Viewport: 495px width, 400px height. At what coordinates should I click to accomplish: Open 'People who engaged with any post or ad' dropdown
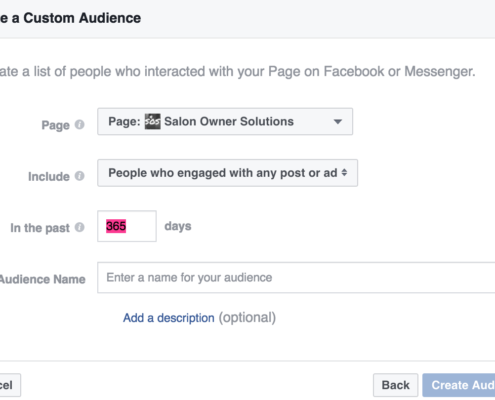[227, 173]
